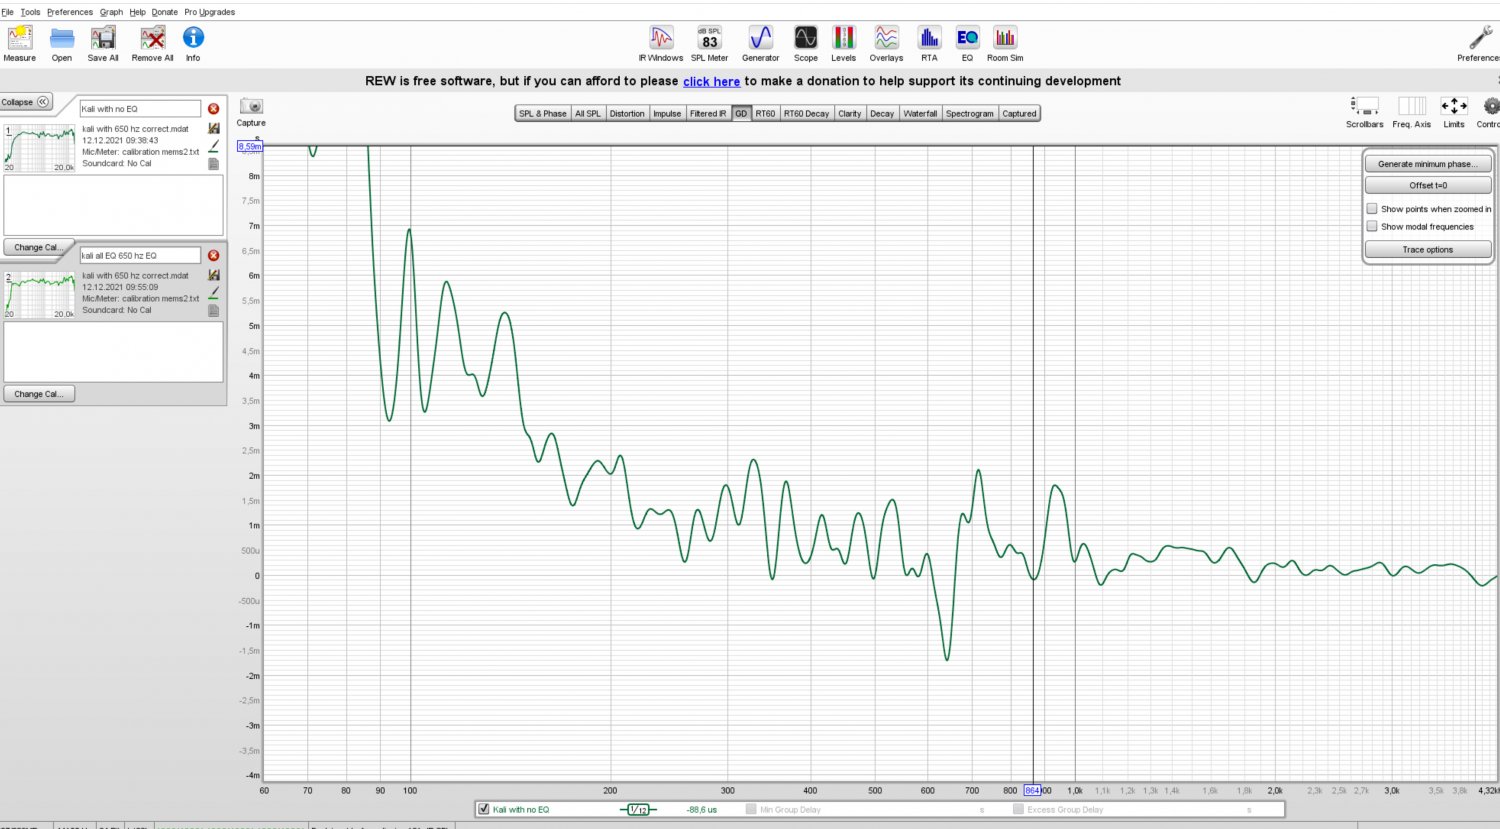Click first measurement's EQ filters icon
This screenshot has width=1500, height=829.
[214, 128]
